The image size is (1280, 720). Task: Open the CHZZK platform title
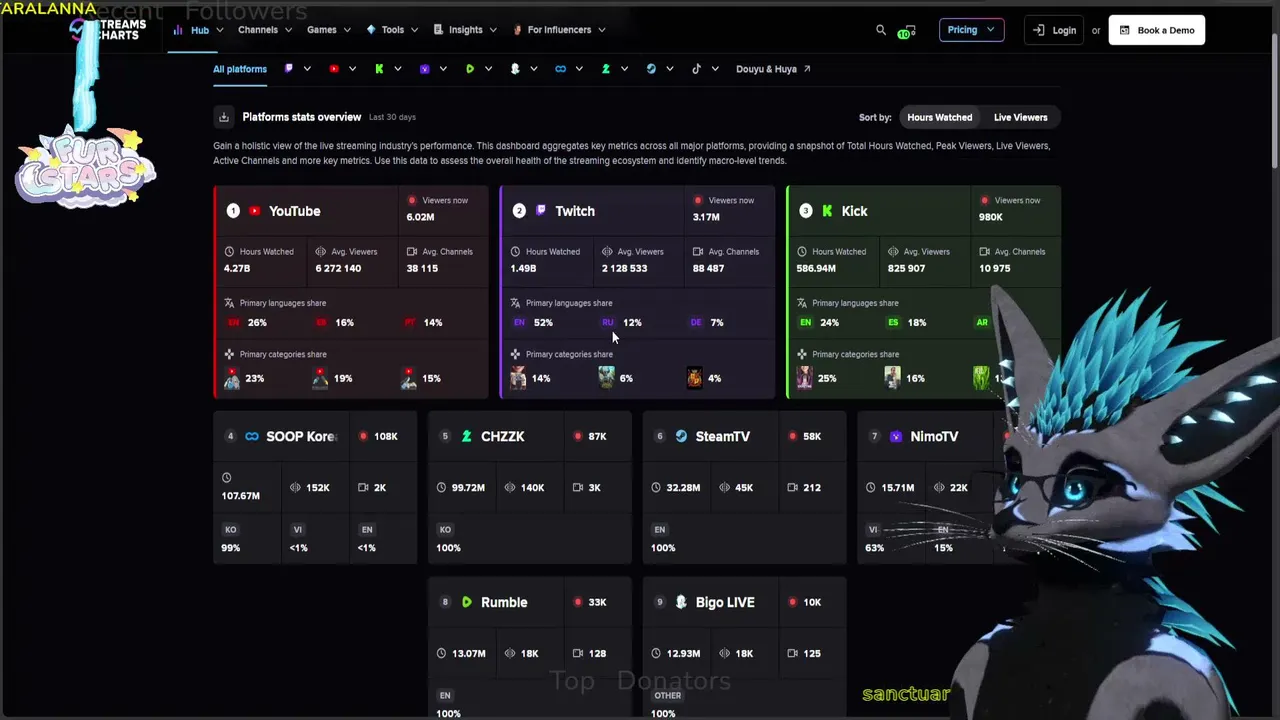[503, 436]
